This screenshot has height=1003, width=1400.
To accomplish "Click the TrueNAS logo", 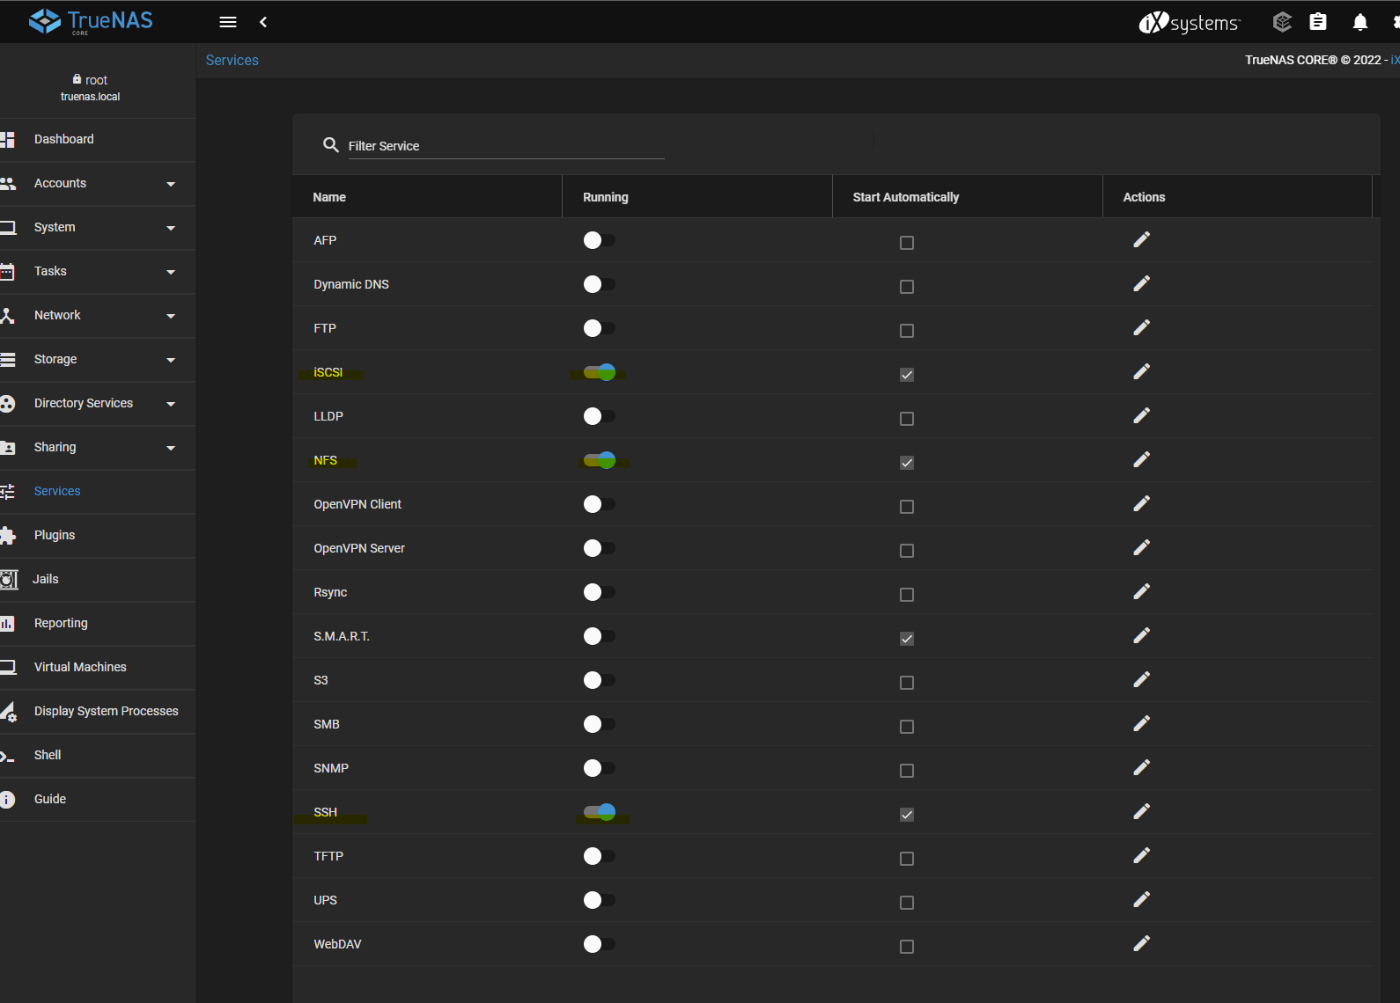I will [x=91, y=21].
